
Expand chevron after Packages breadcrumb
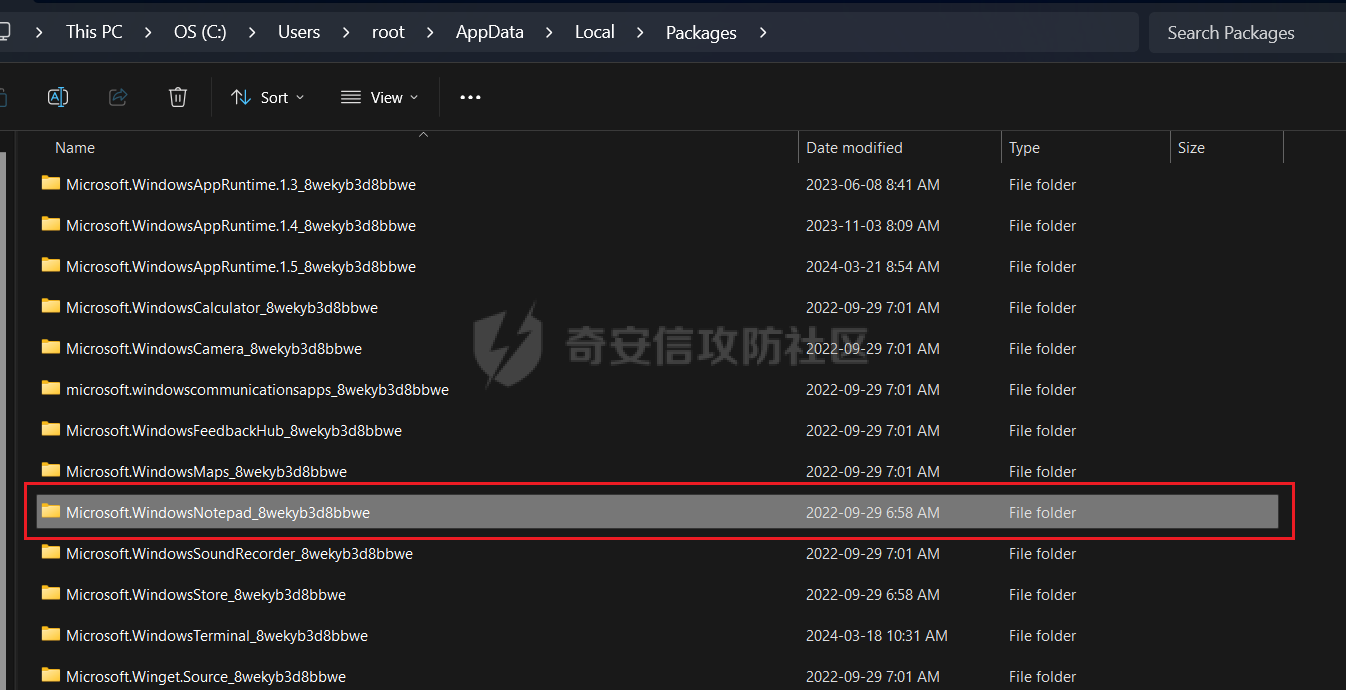coord(763,32)
